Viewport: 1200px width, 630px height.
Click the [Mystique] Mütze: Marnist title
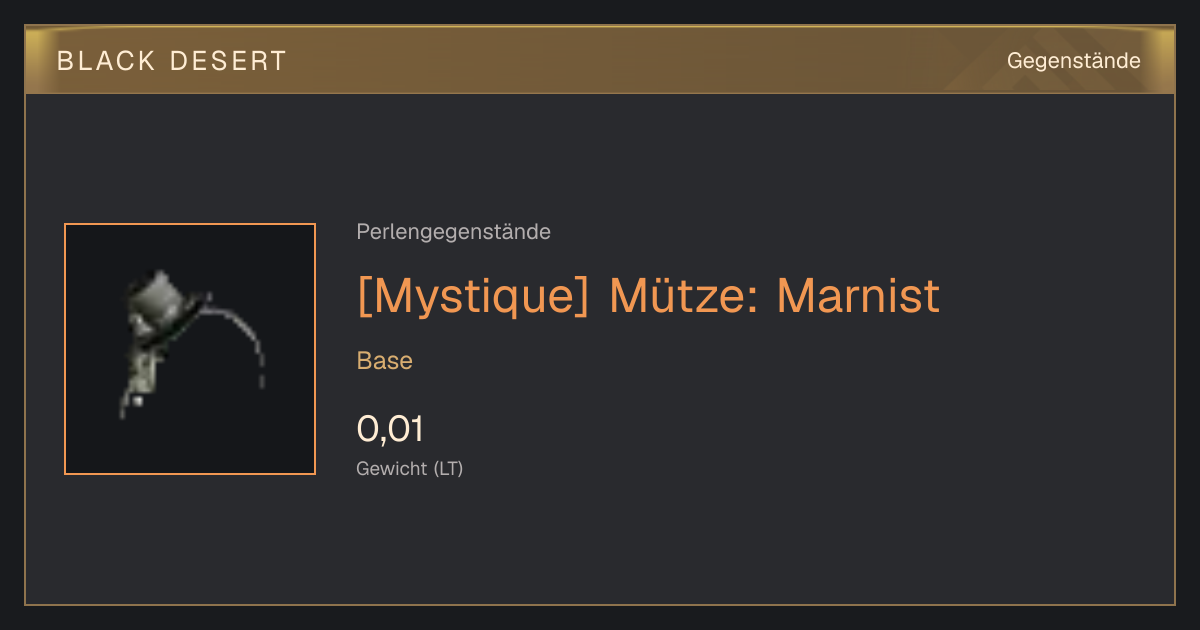point(648,296)
